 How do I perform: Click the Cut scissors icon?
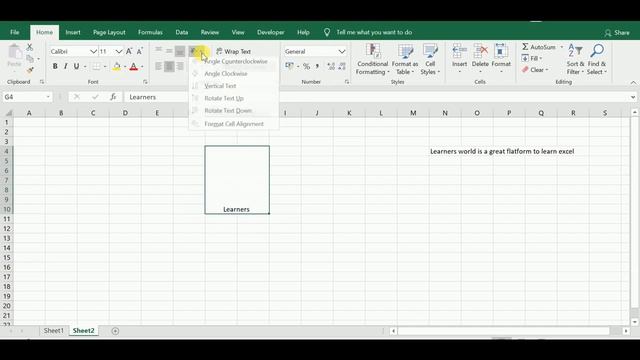tap(30, 47)
